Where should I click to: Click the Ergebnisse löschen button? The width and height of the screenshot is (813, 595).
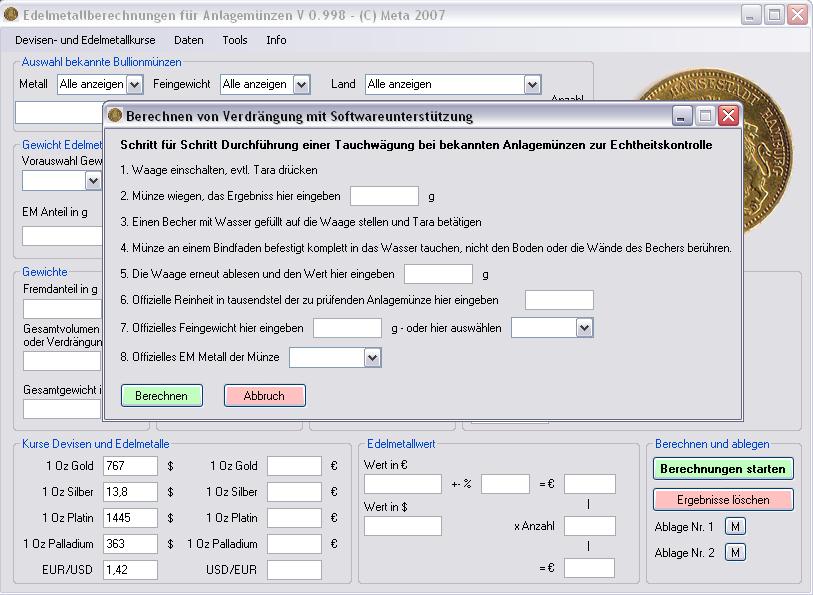click(x=723, y=499)
